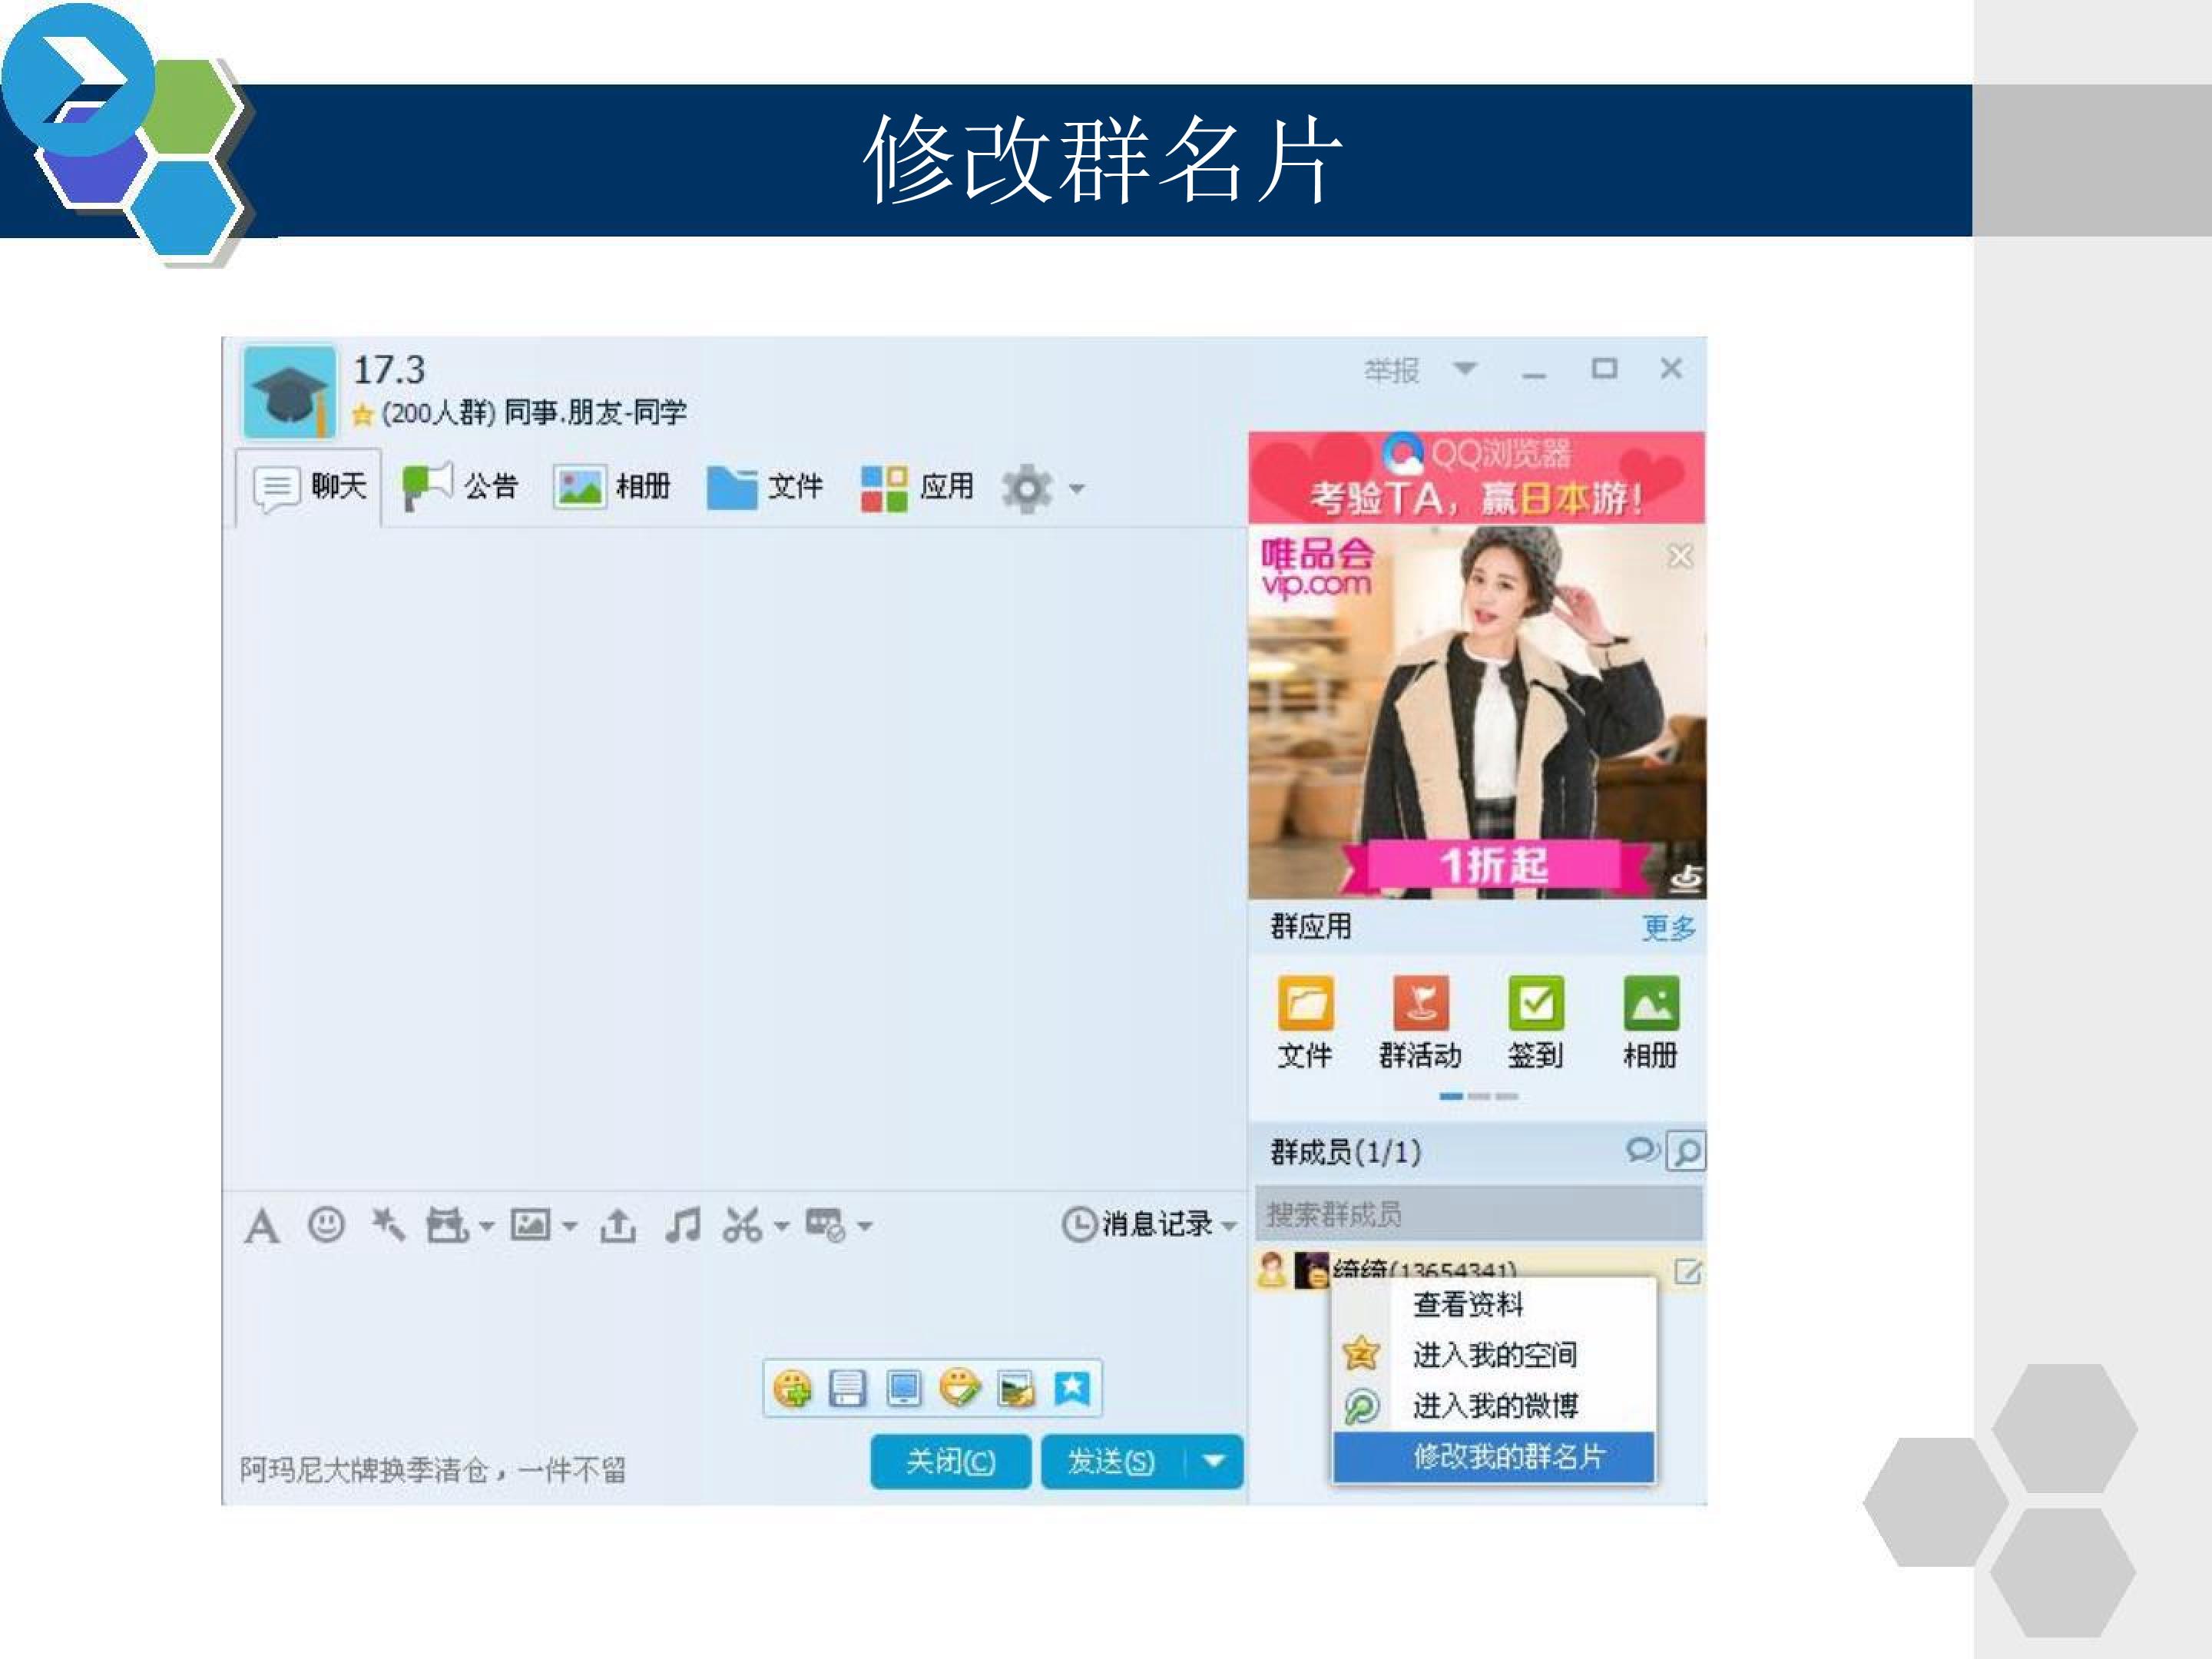Open the emoji smiley picker
Viewport: 2212px width, 1659px height.
326,1224
